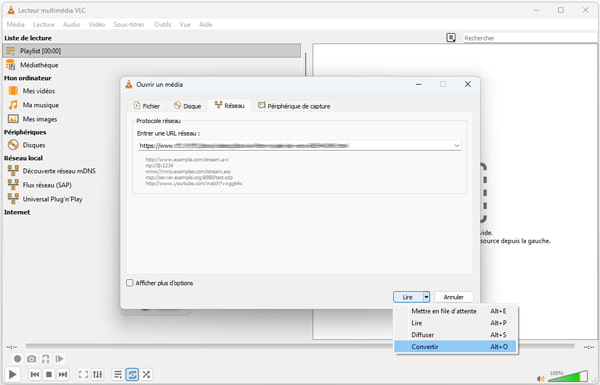Choose Lire Alt+P menu option

(x=455, y=323)
